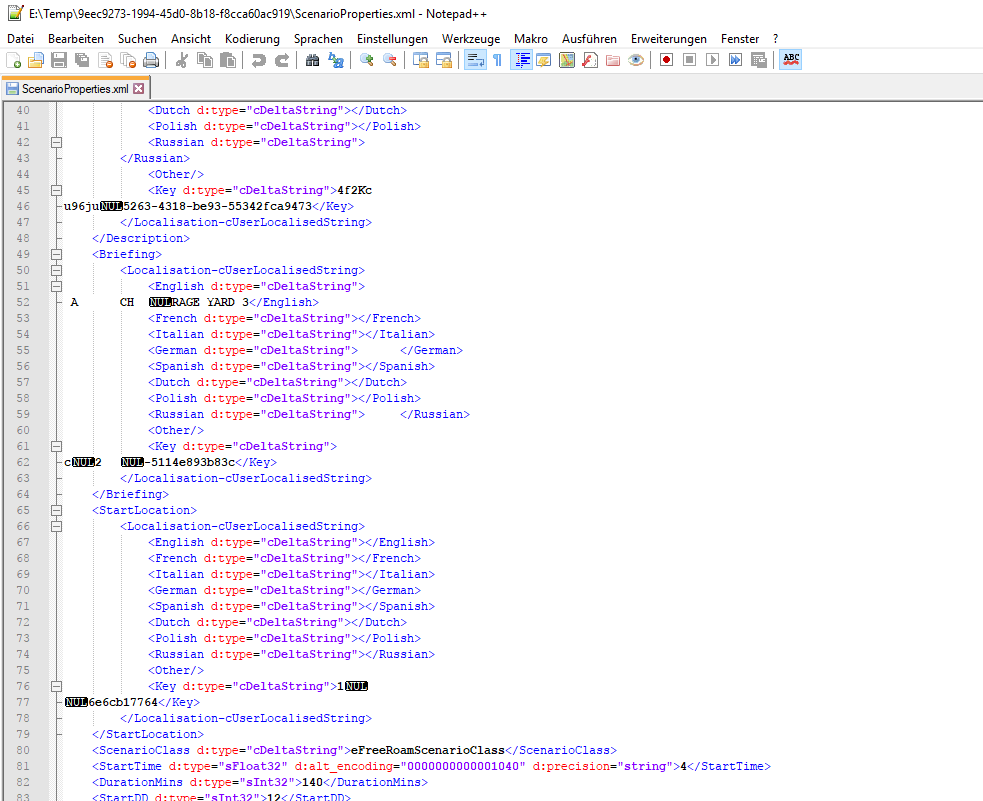Click the Zoom in magnifier icon
This screenshot has width=983, height=801.
(367, 60)
